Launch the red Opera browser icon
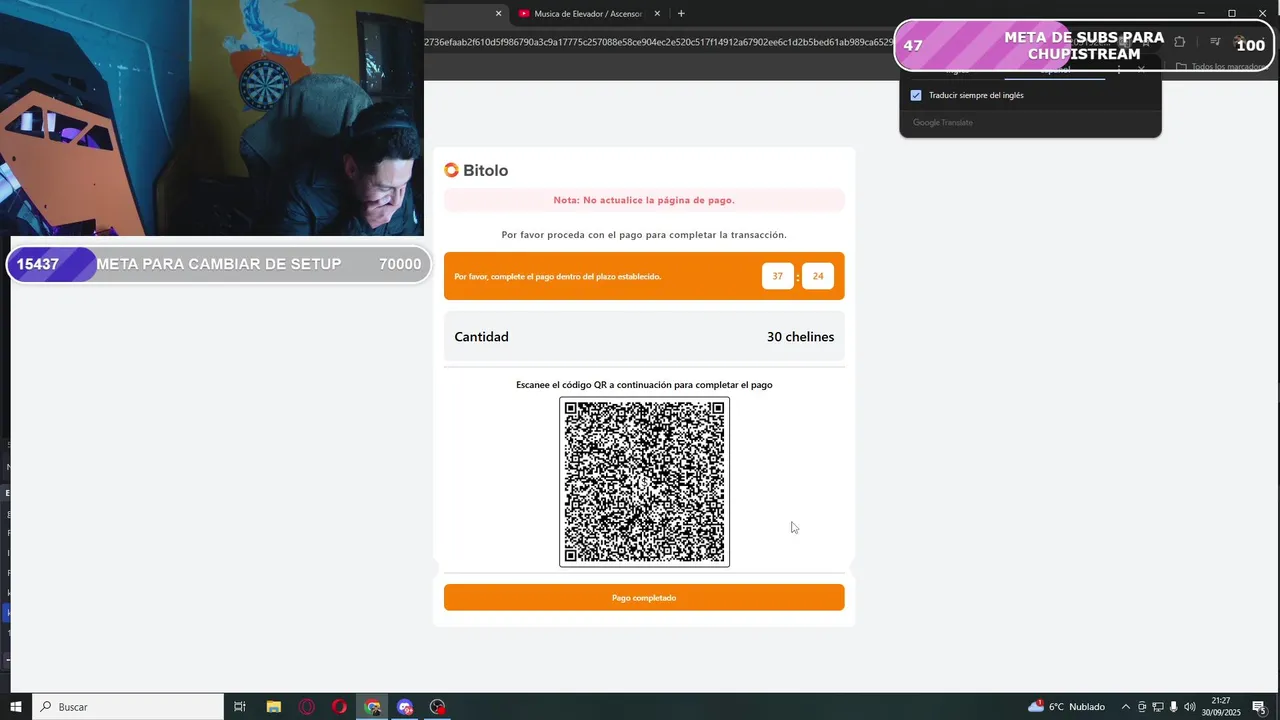This screenshot has width=1280, height=720. pyautogui.click(x=339, y=707)
